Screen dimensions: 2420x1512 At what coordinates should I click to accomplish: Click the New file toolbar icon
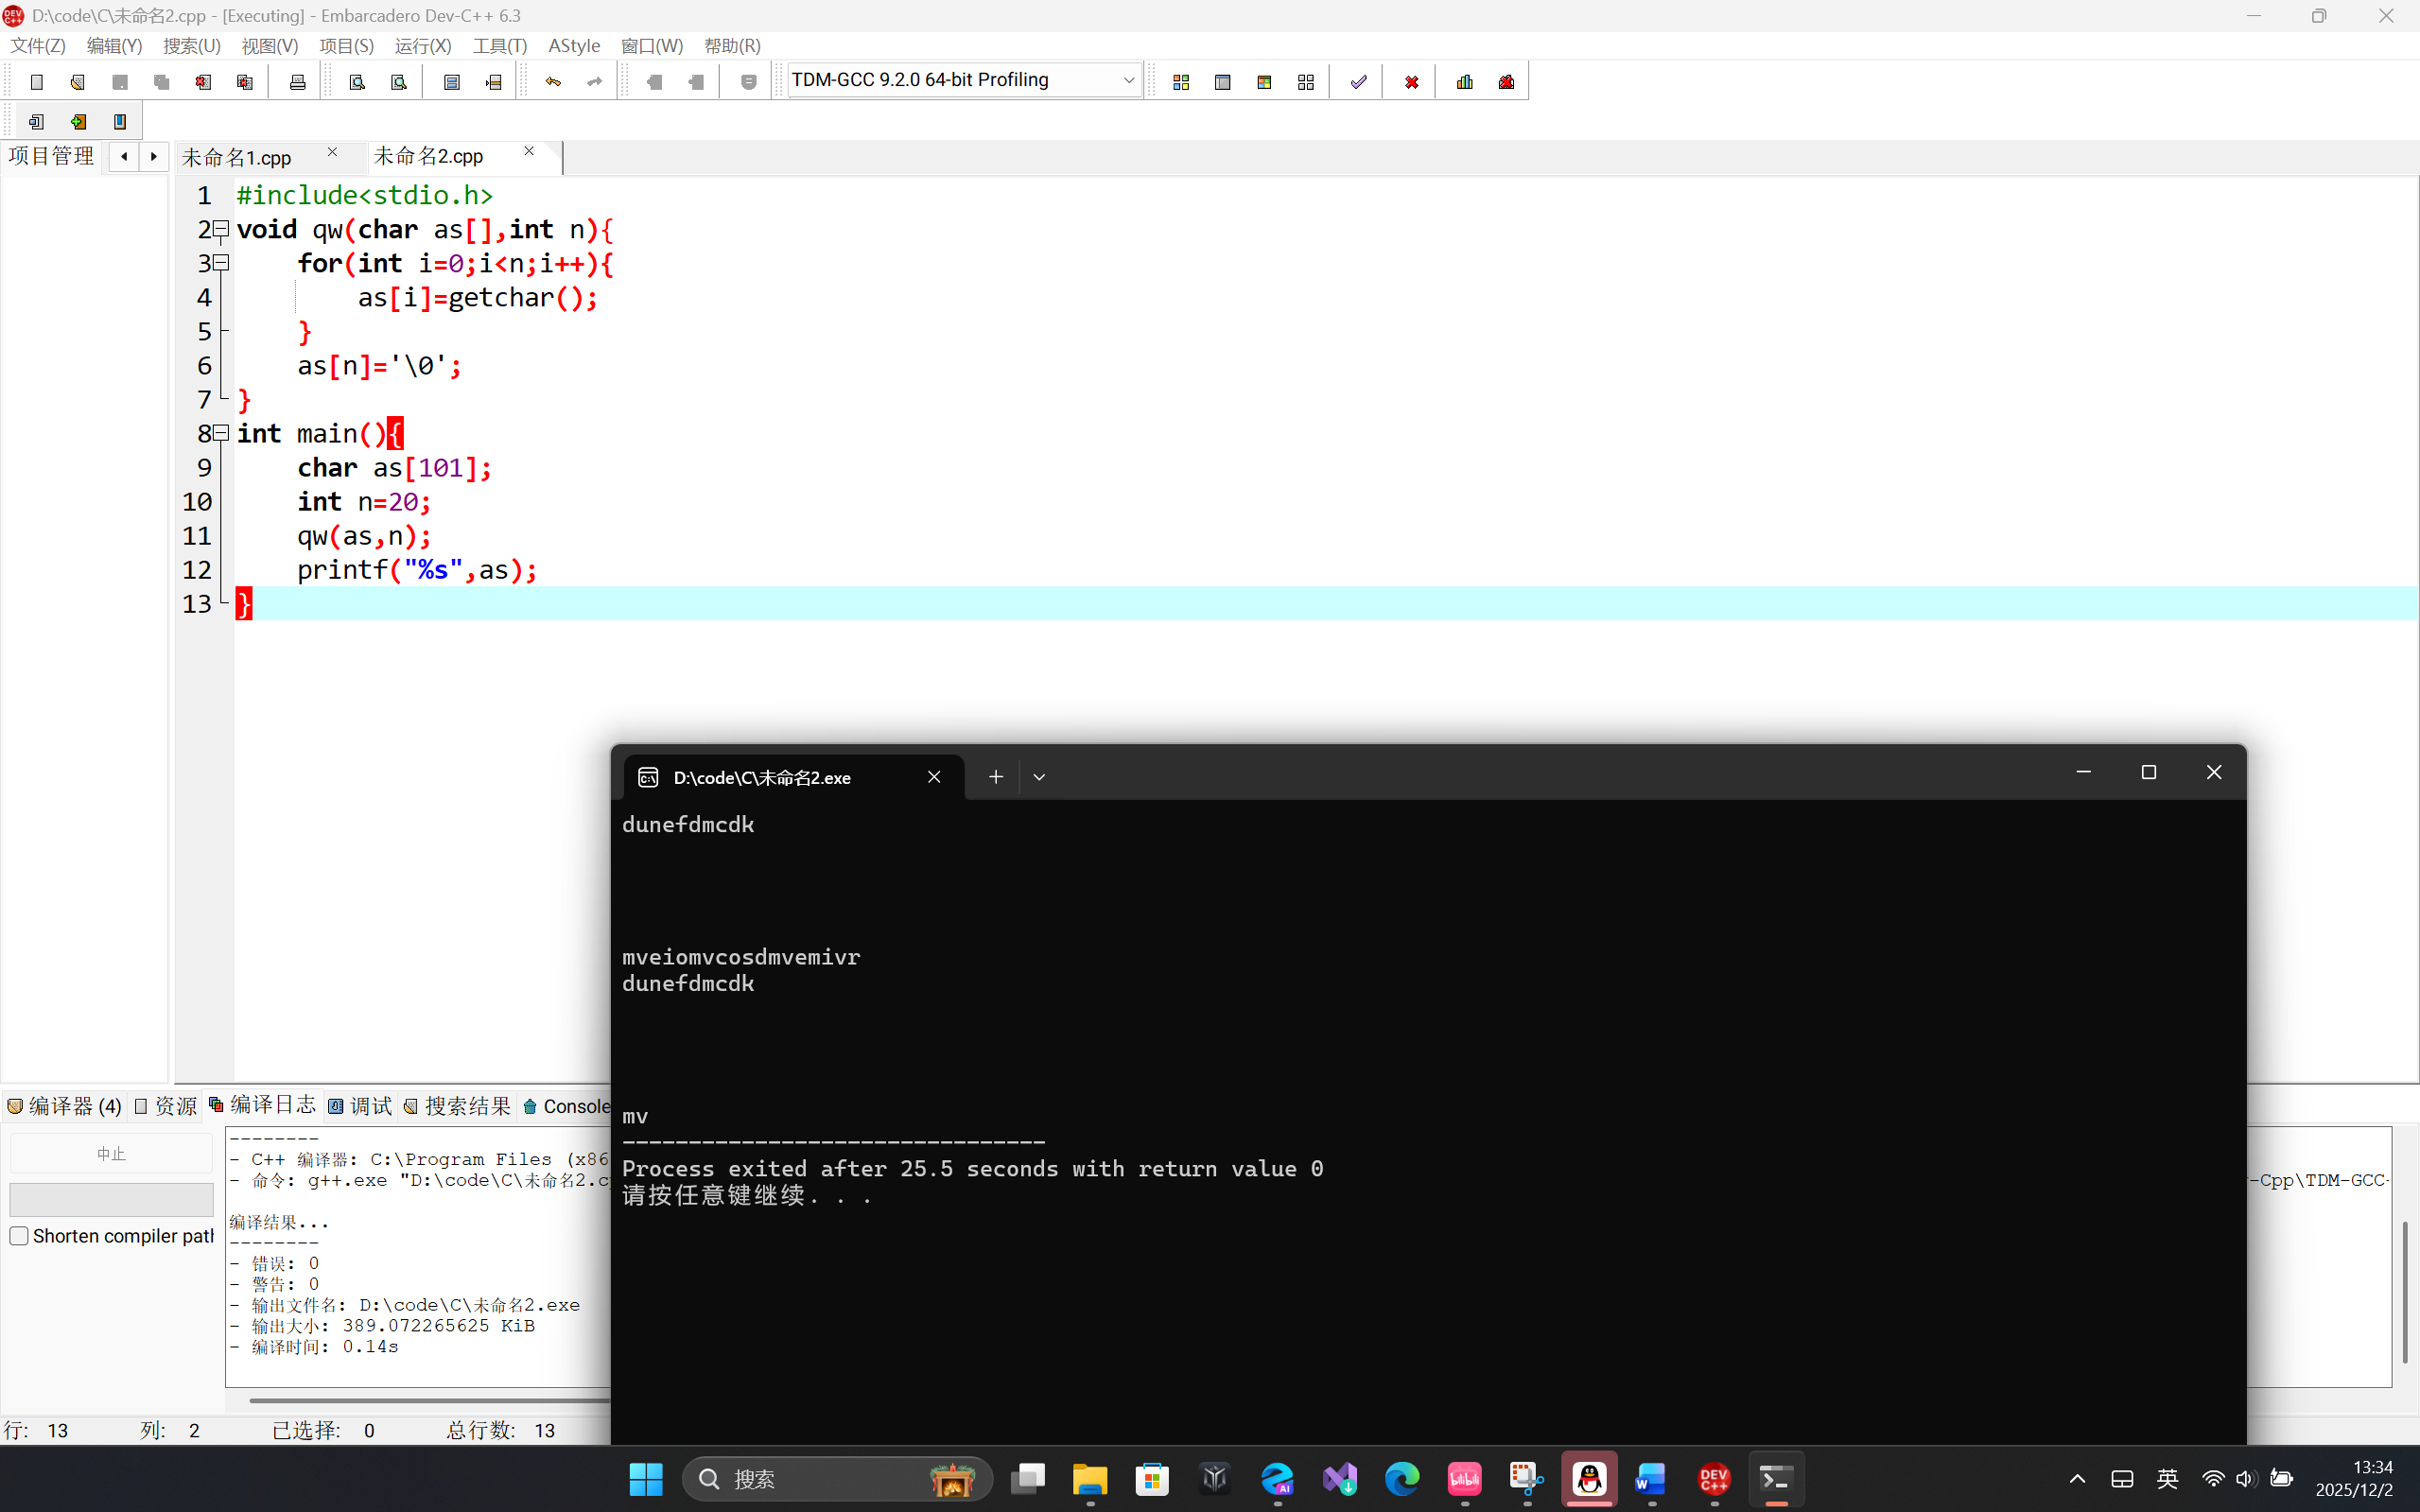37,82
